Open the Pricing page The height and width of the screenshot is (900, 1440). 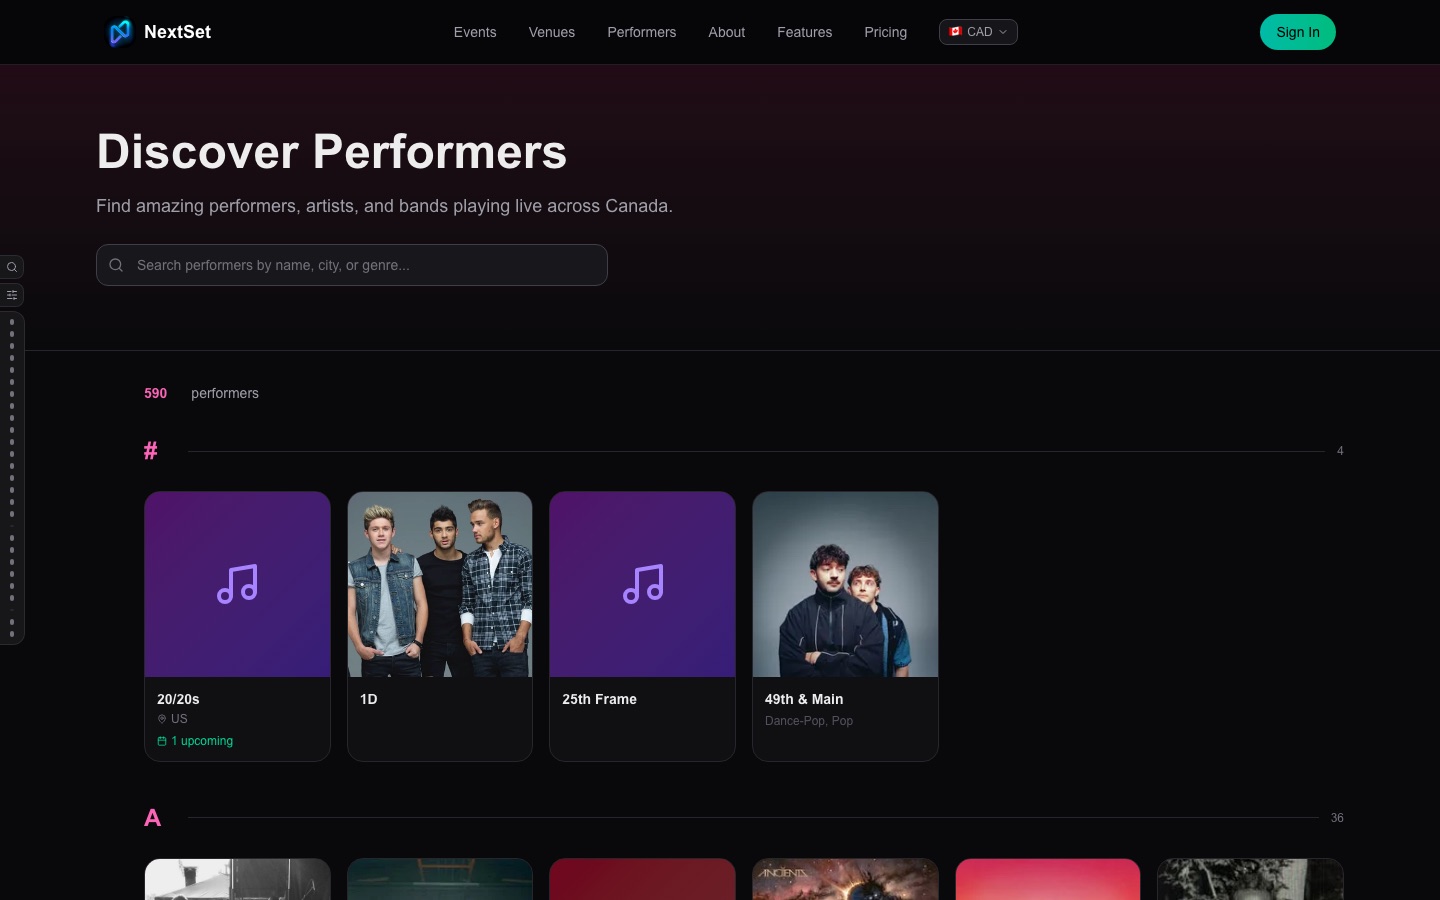886,32
